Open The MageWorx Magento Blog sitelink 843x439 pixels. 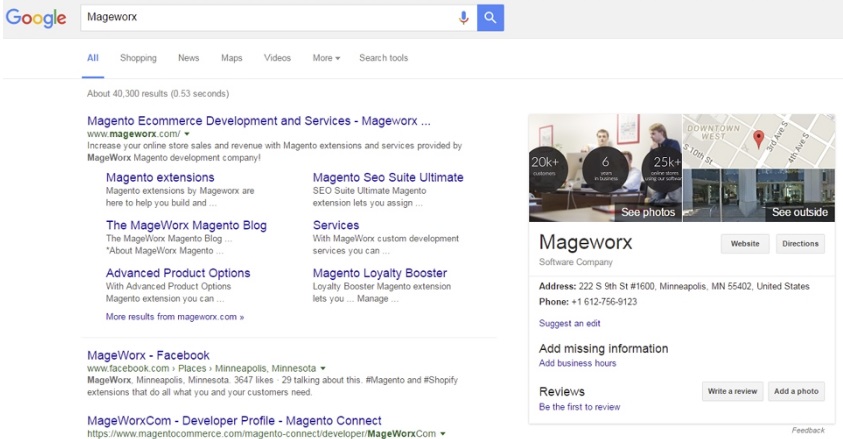186,225
